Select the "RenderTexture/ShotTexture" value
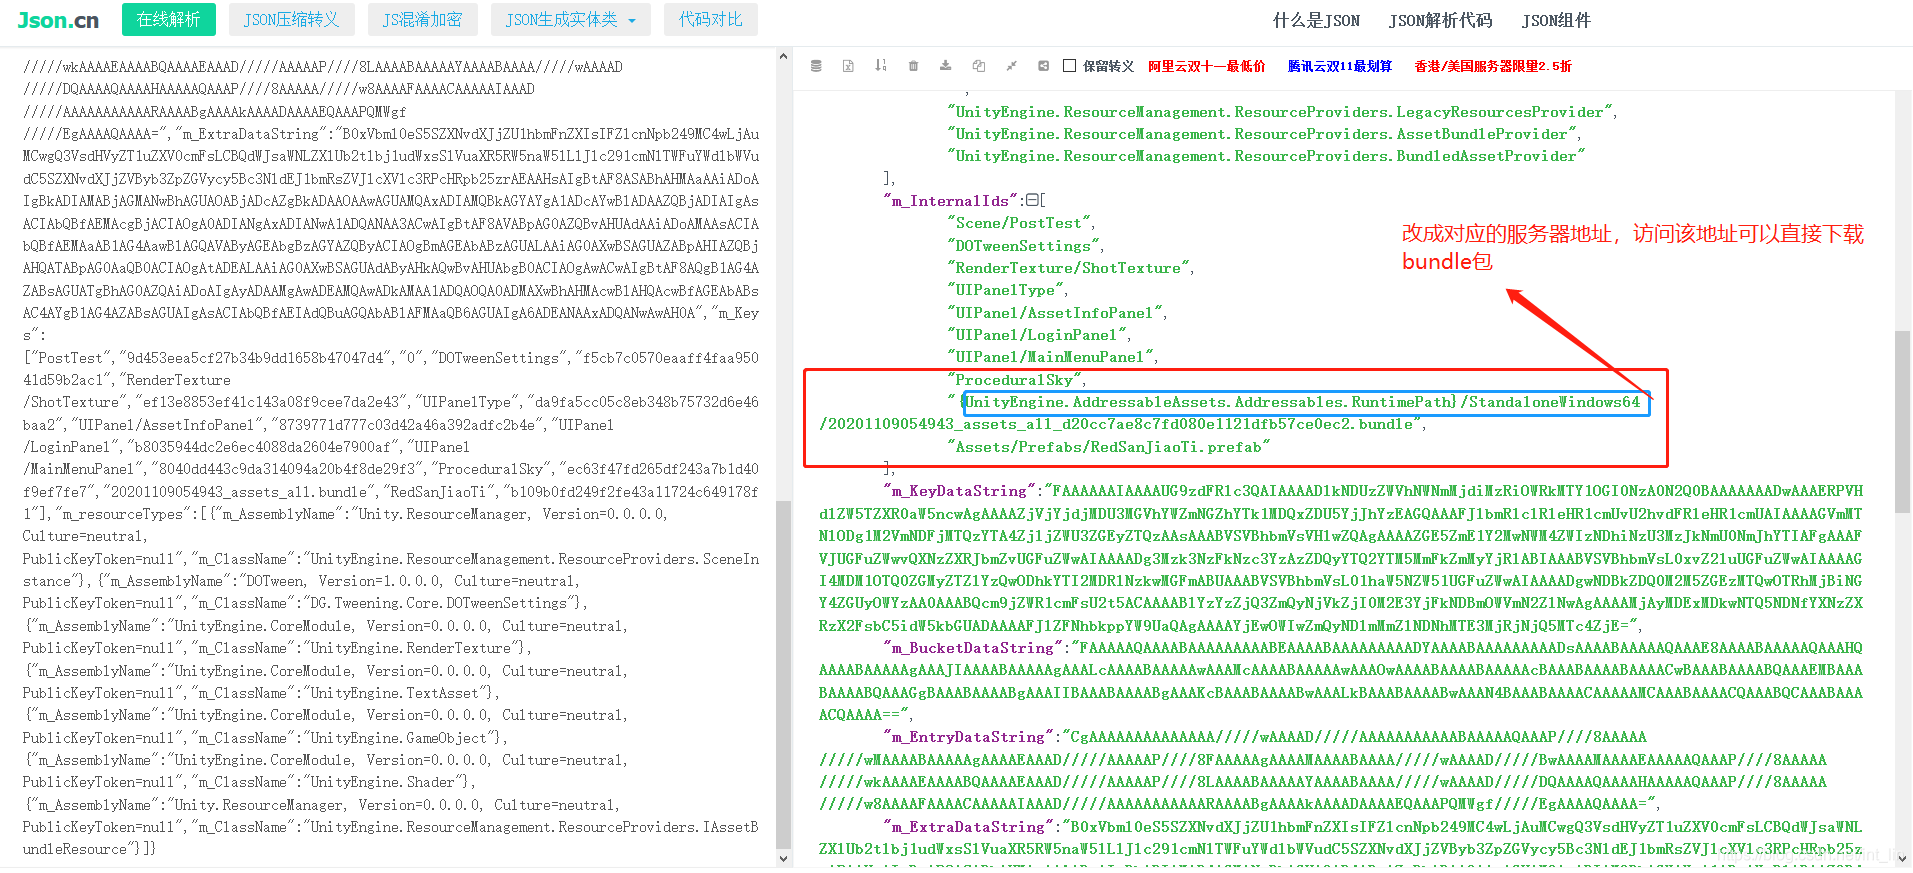 (x=1068, y=268)
